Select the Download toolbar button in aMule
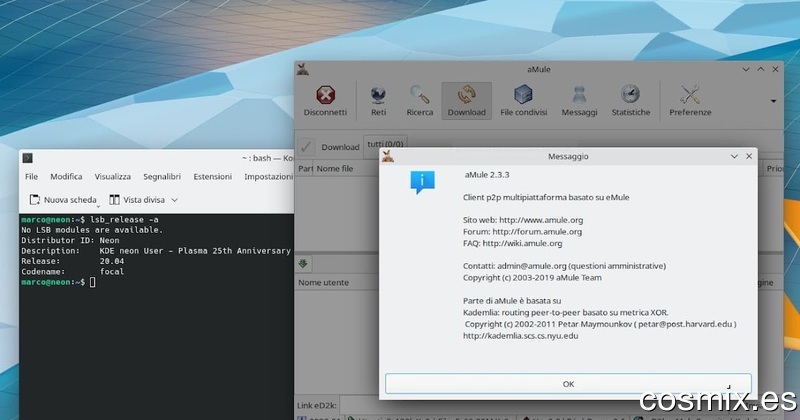 (466, 101)
